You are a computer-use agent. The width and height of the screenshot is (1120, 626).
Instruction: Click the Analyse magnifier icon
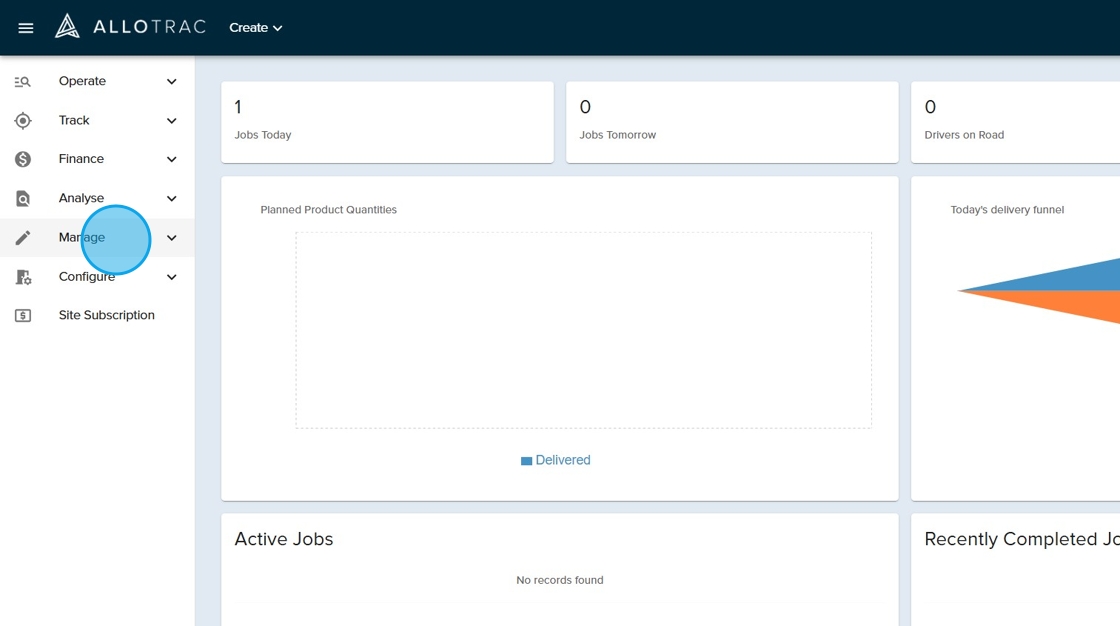pos(23,199)
